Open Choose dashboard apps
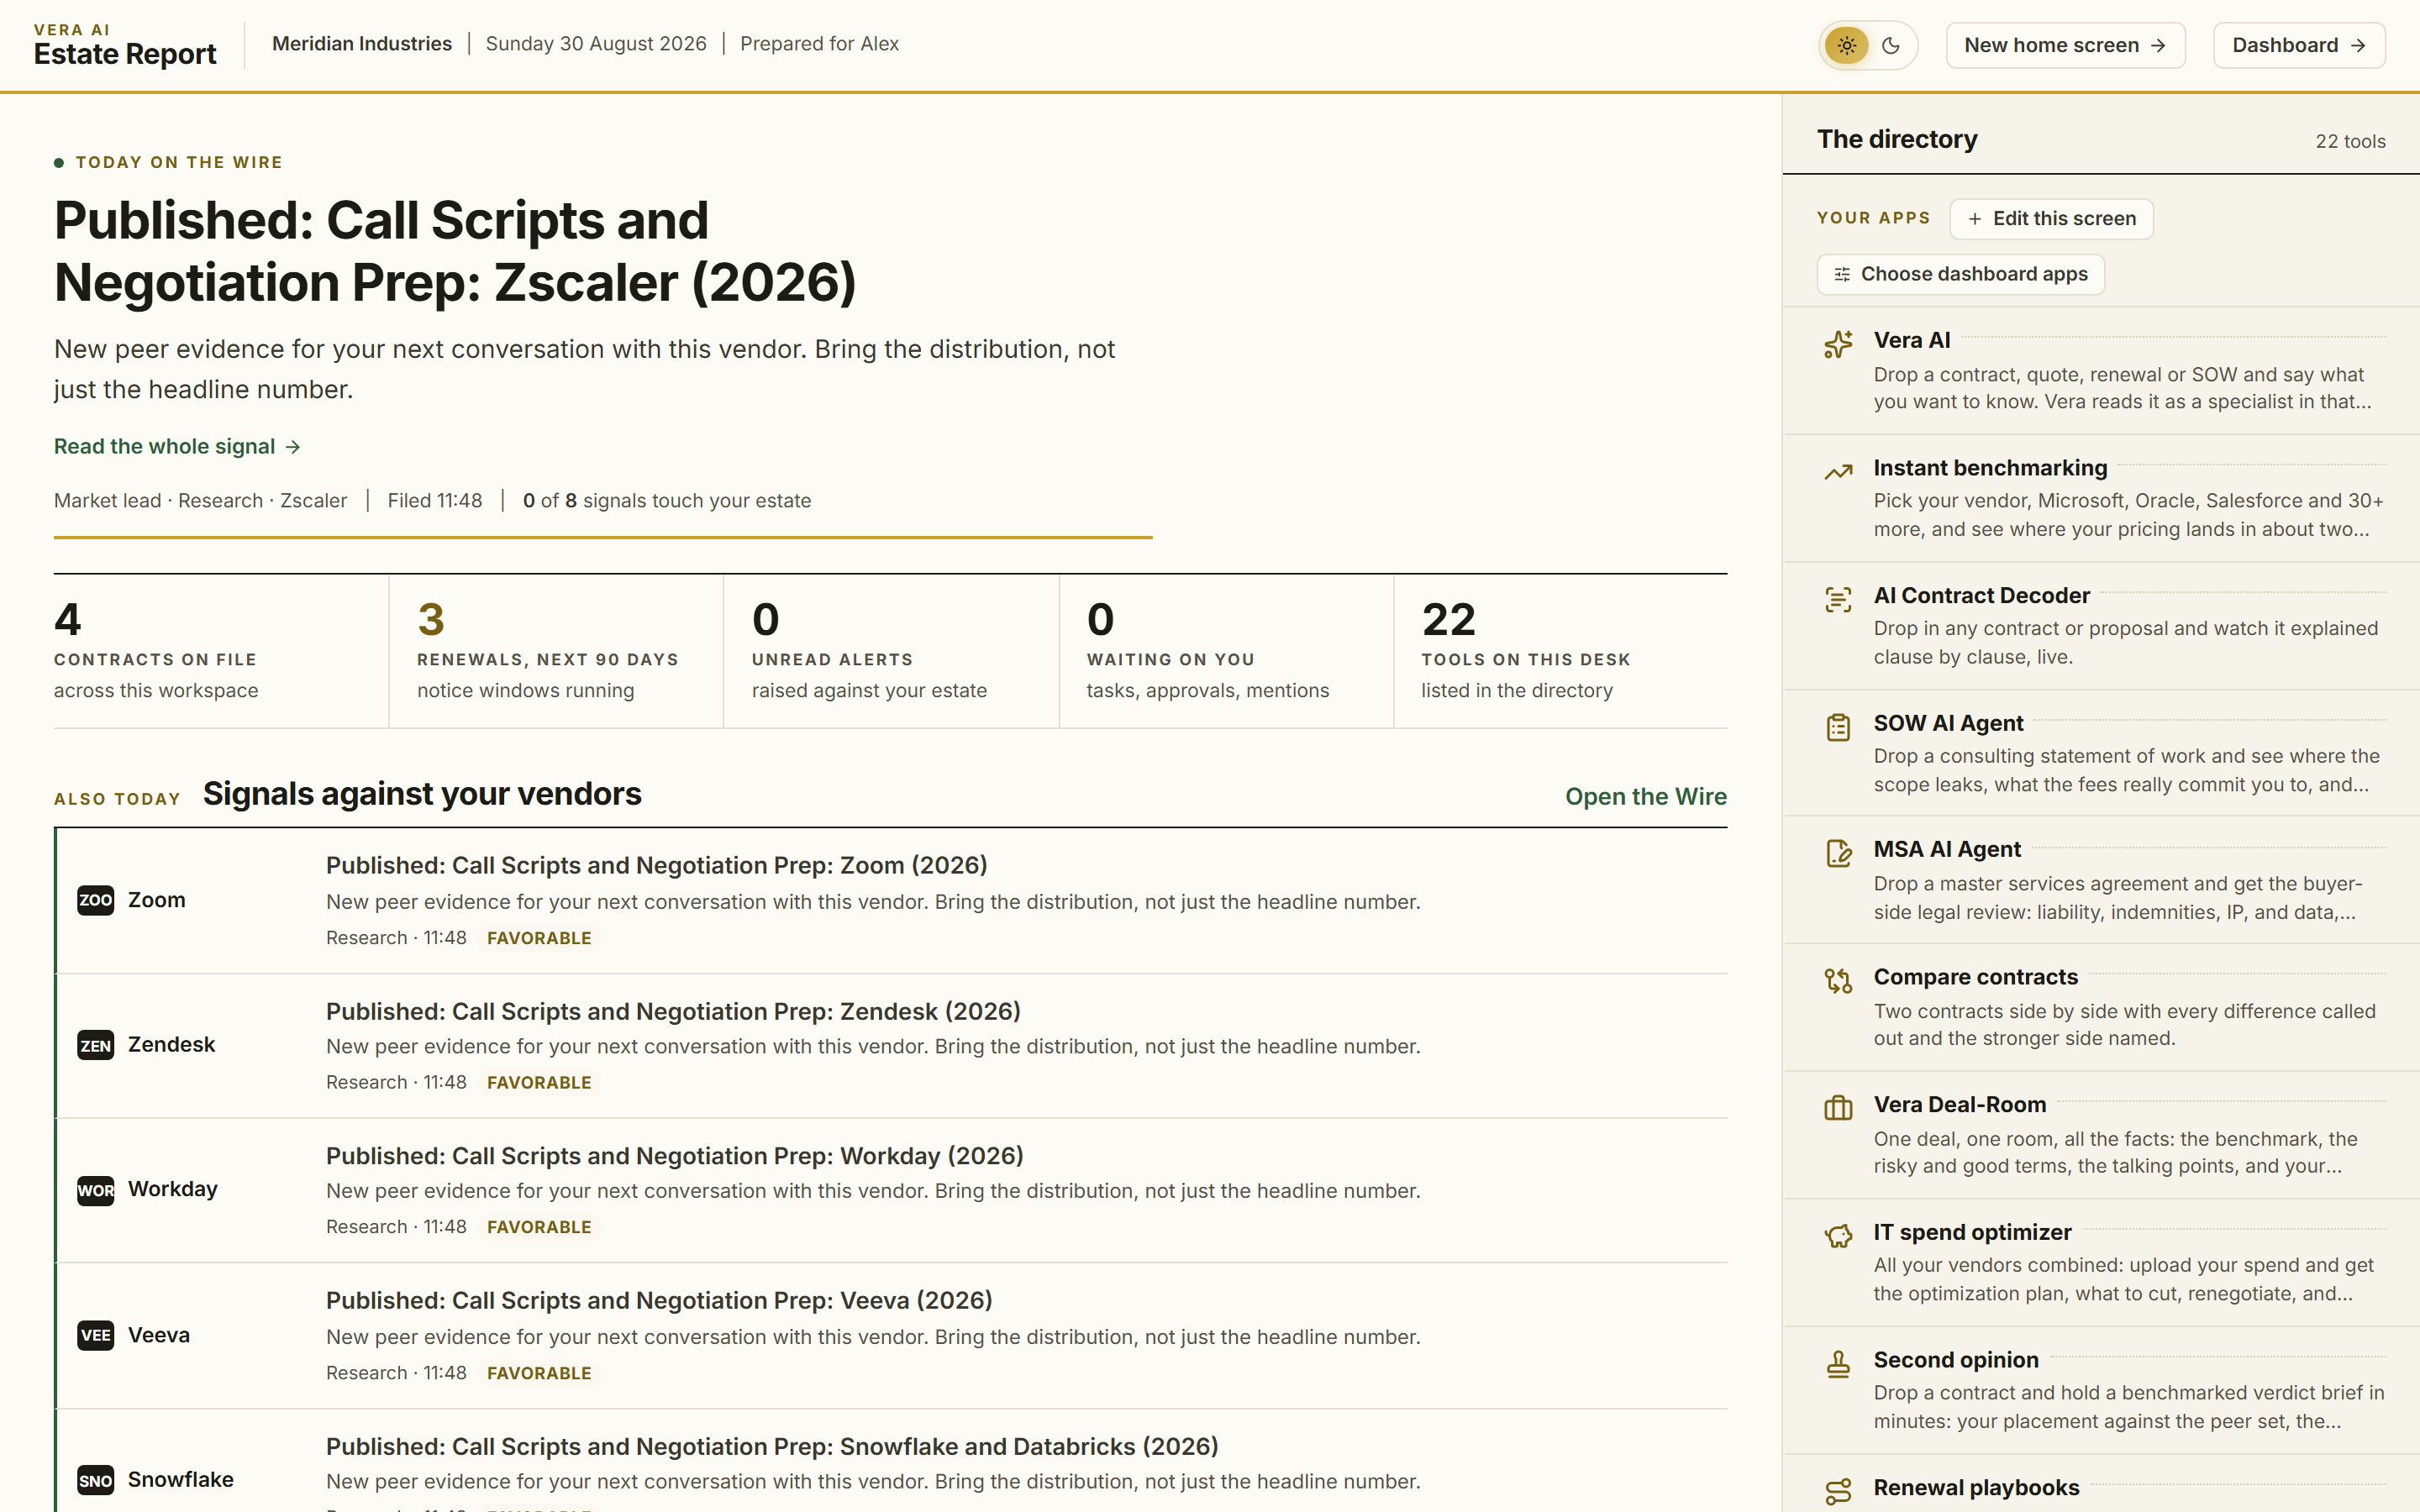 tap(1960, 274)
